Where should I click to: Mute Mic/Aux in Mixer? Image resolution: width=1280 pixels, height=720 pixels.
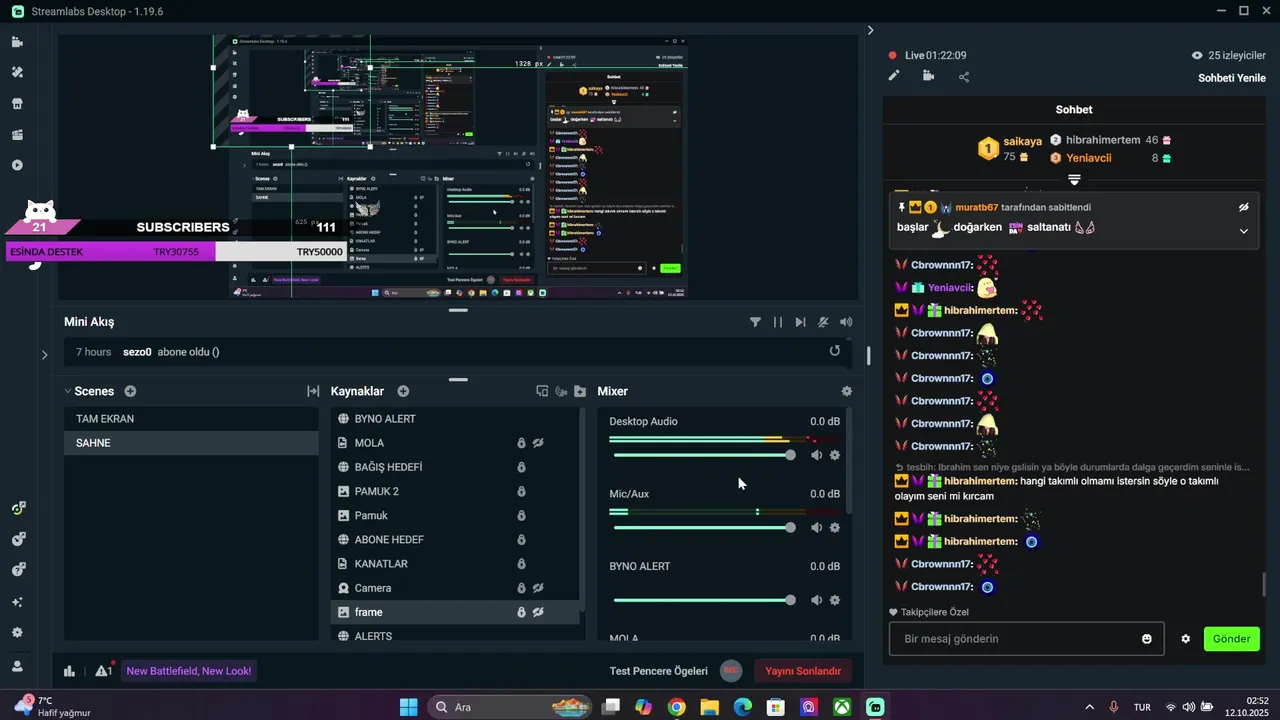pos(816,527)
